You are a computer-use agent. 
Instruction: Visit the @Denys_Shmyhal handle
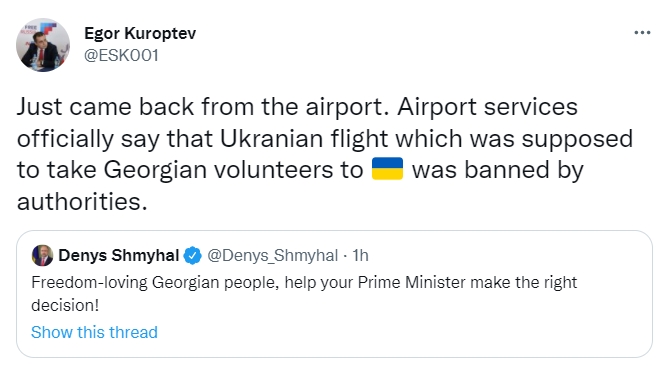click(x=272, y=256)
